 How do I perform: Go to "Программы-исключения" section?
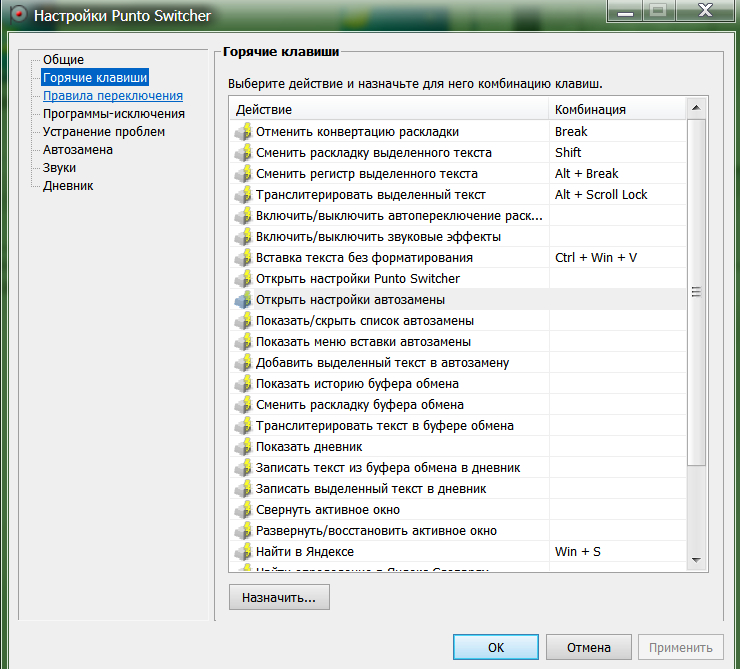(114, 114)
